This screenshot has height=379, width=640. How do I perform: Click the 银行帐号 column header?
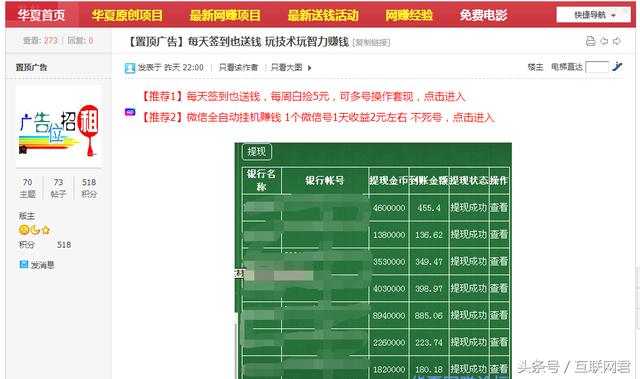(325, 180)
